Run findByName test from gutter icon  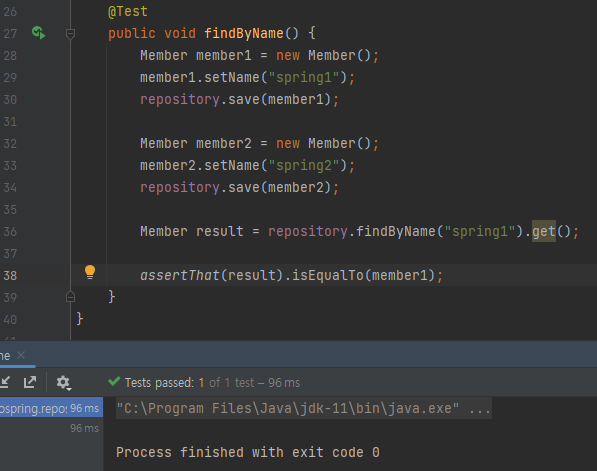(x=38, y=33)
